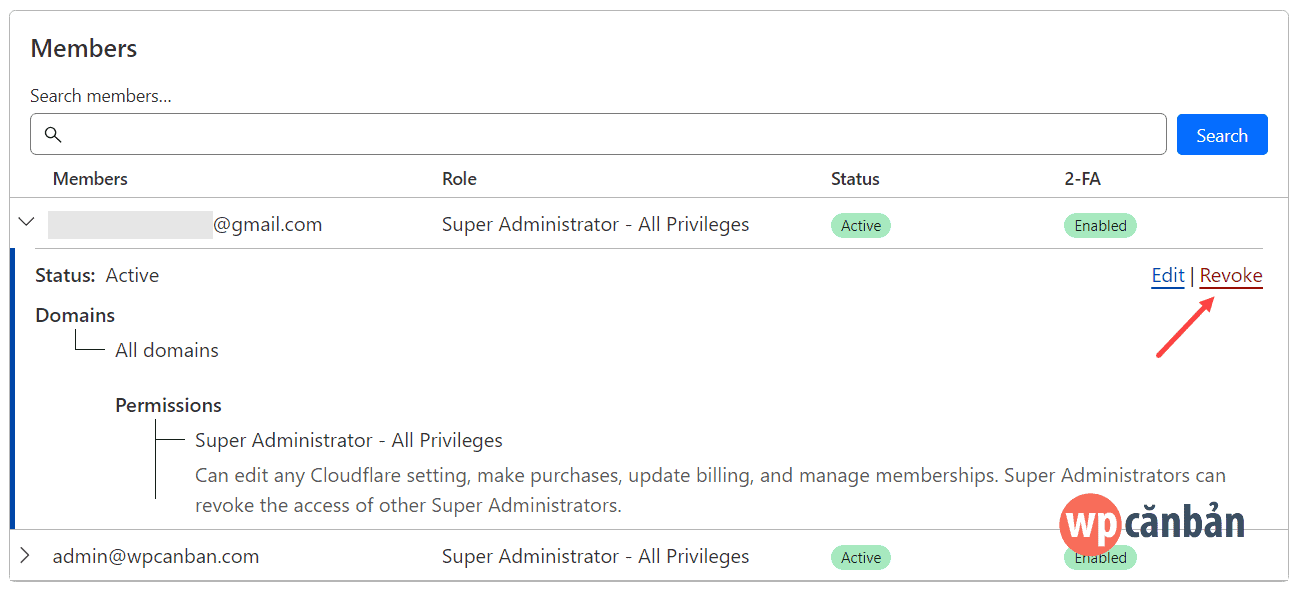Click the blue Search button
Image resolution: width=1299 pixels, height=593 pixels.
click(x=1222, y=135)
